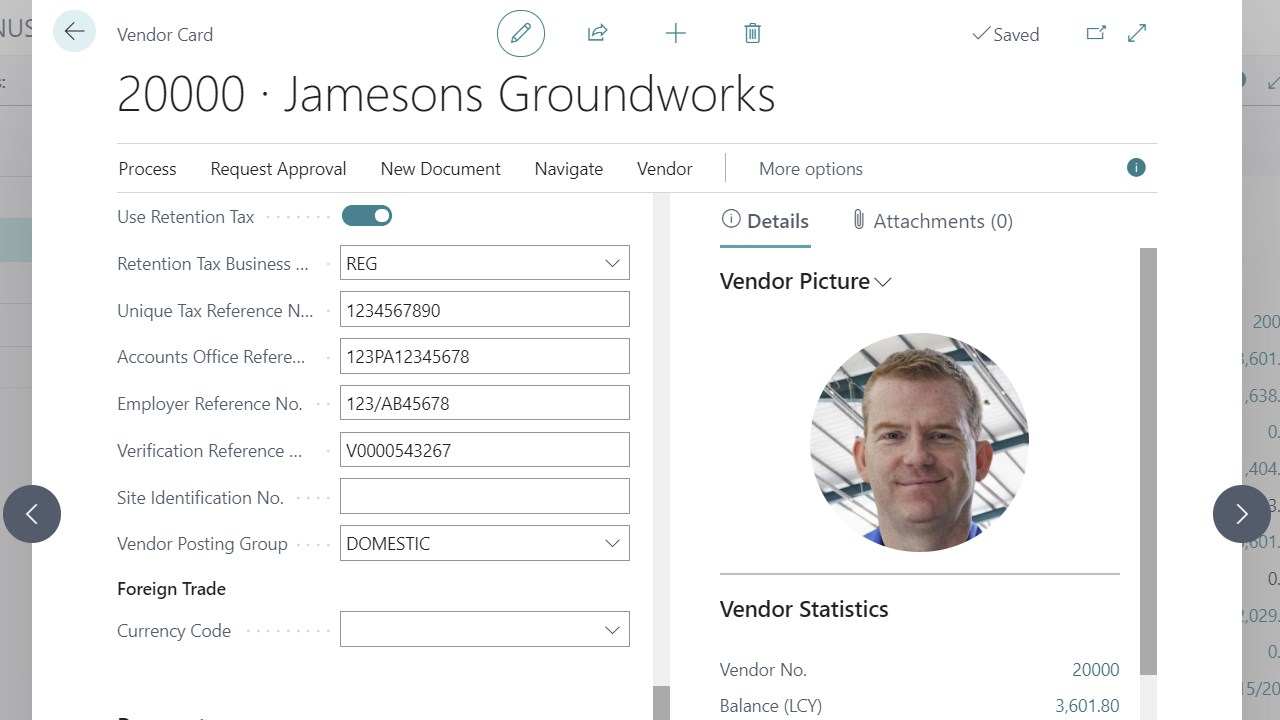
Task: Expand the page to full screen
Action: pyautogui.click(x=1137, y=34)
